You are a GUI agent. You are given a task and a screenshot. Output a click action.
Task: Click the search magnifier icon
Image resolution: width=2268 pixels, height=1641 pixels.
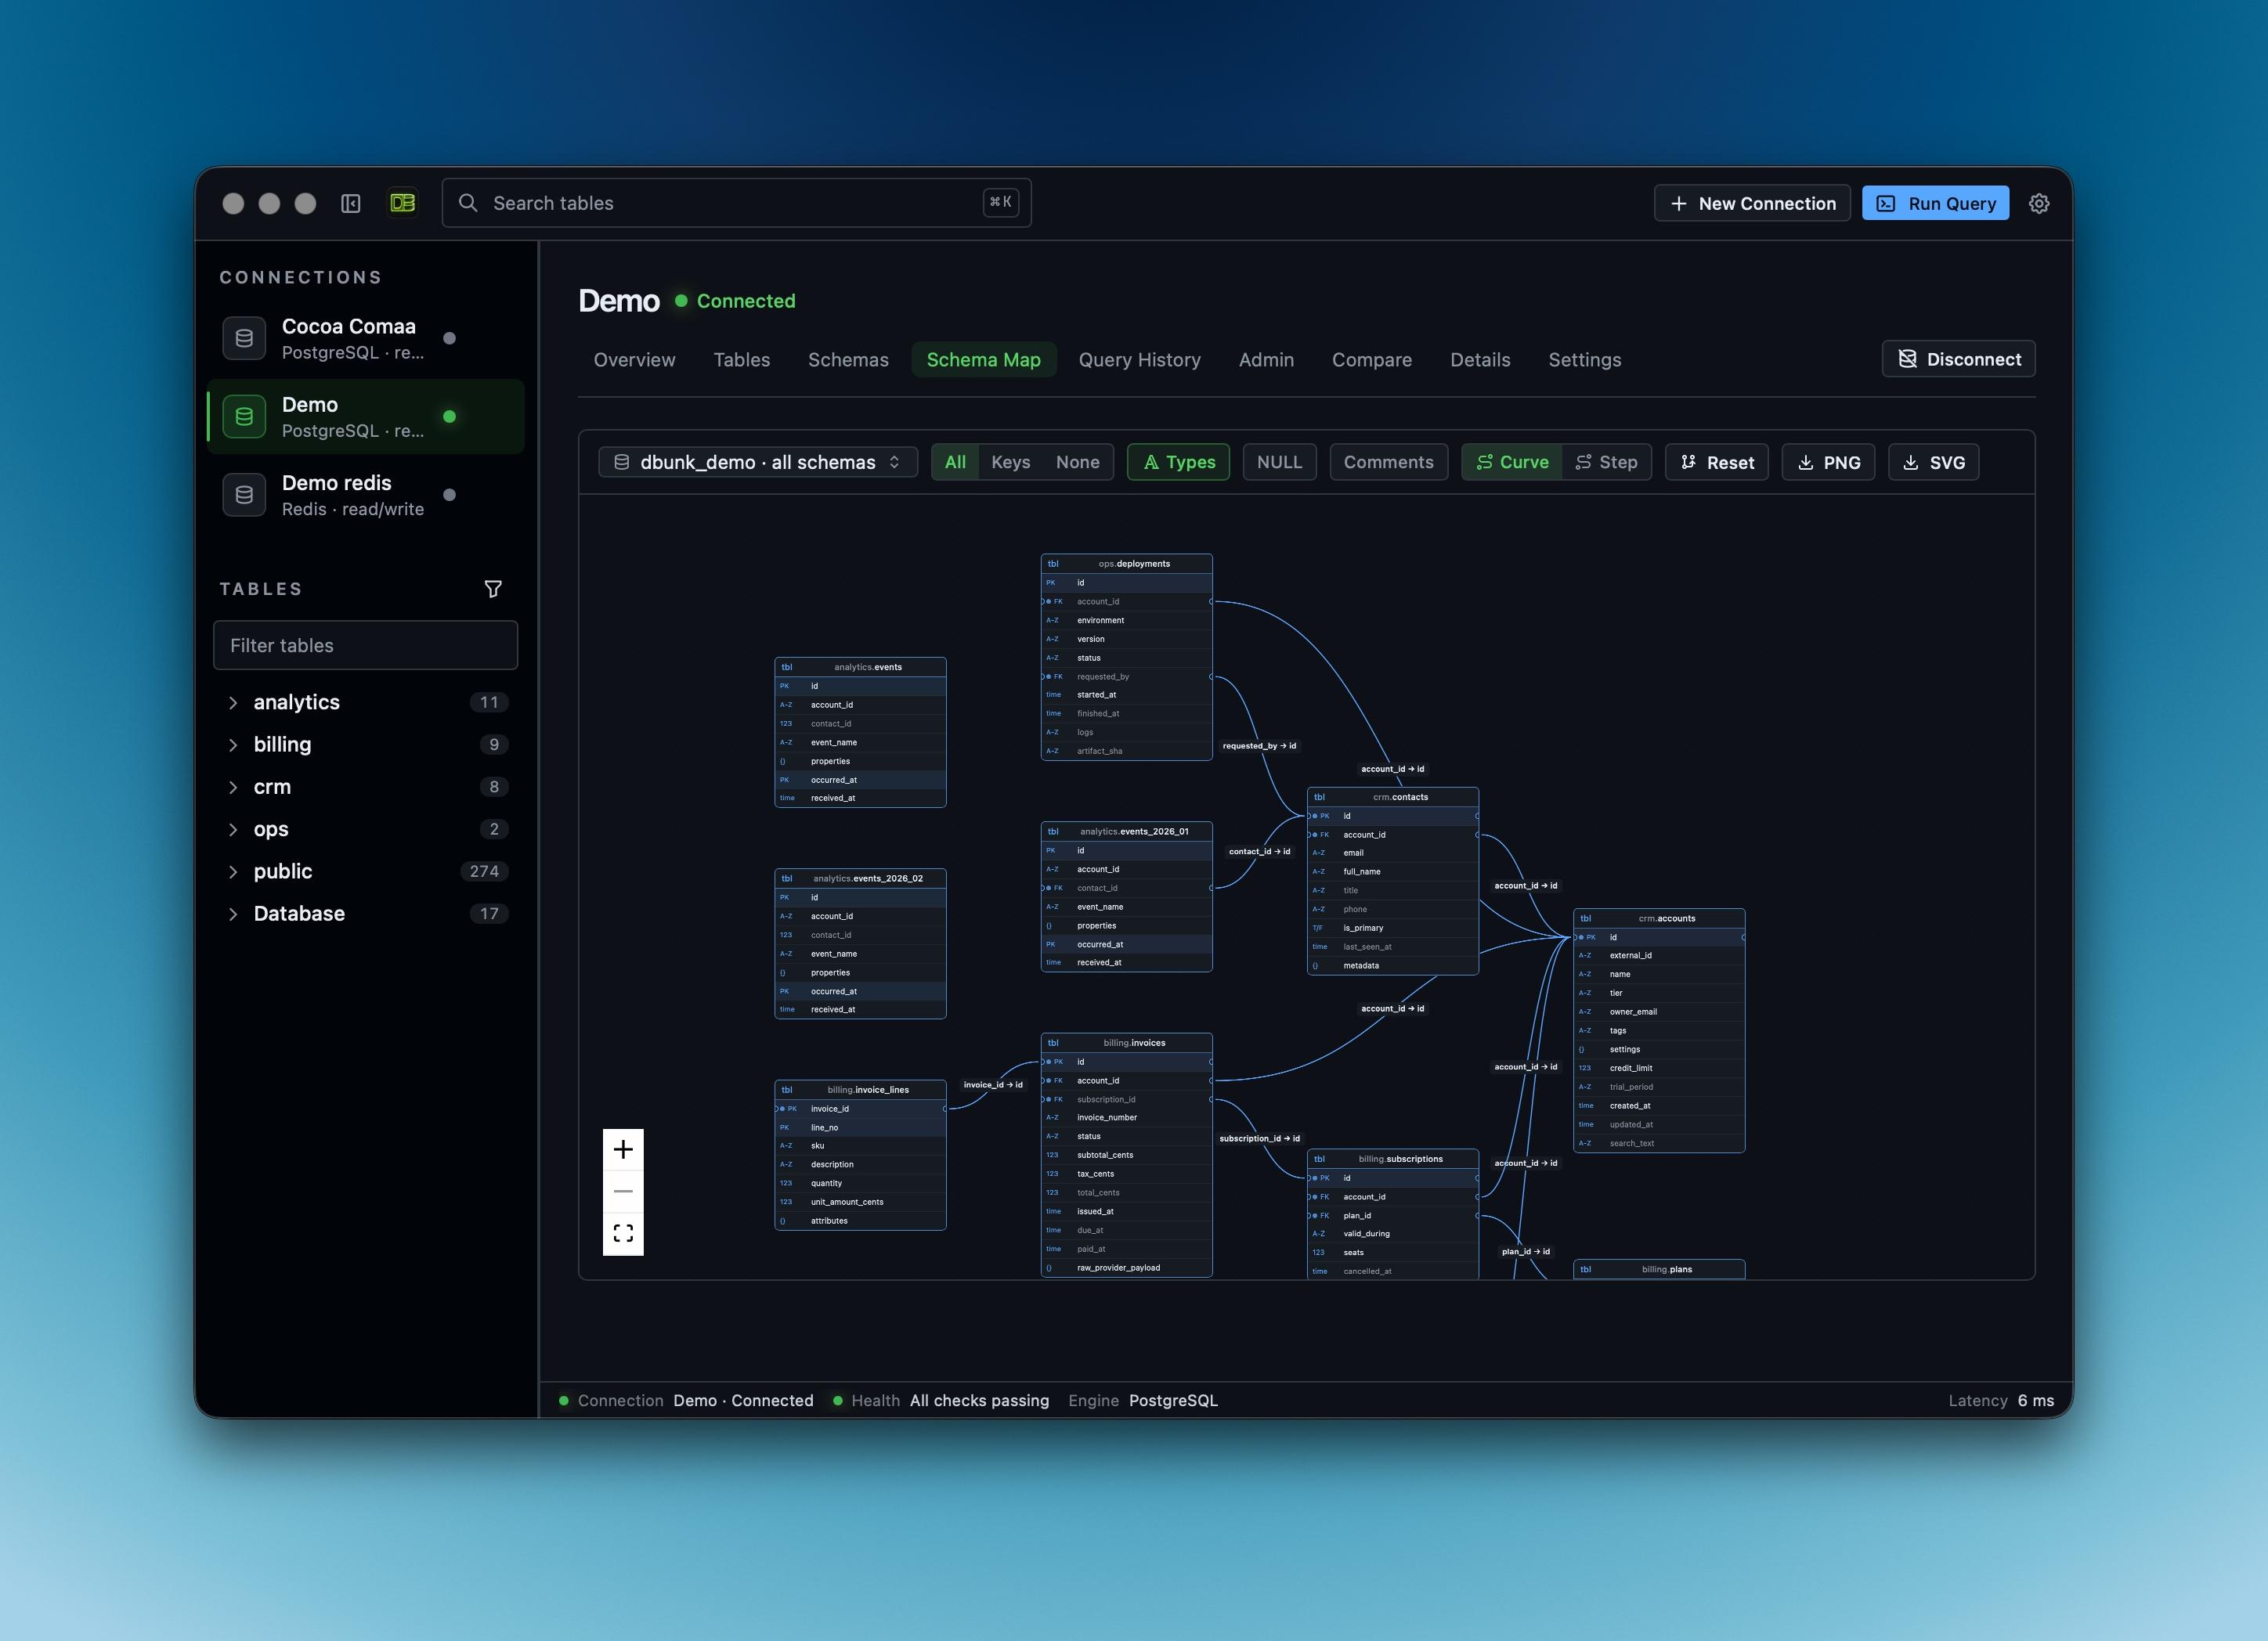(468, 203)
